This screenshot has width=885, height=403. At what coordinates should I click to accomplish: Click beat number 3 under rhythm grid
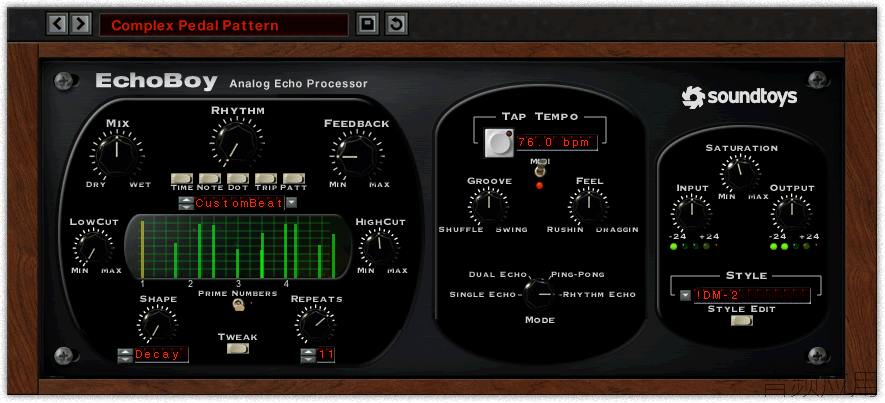click(x=238, y=284)
